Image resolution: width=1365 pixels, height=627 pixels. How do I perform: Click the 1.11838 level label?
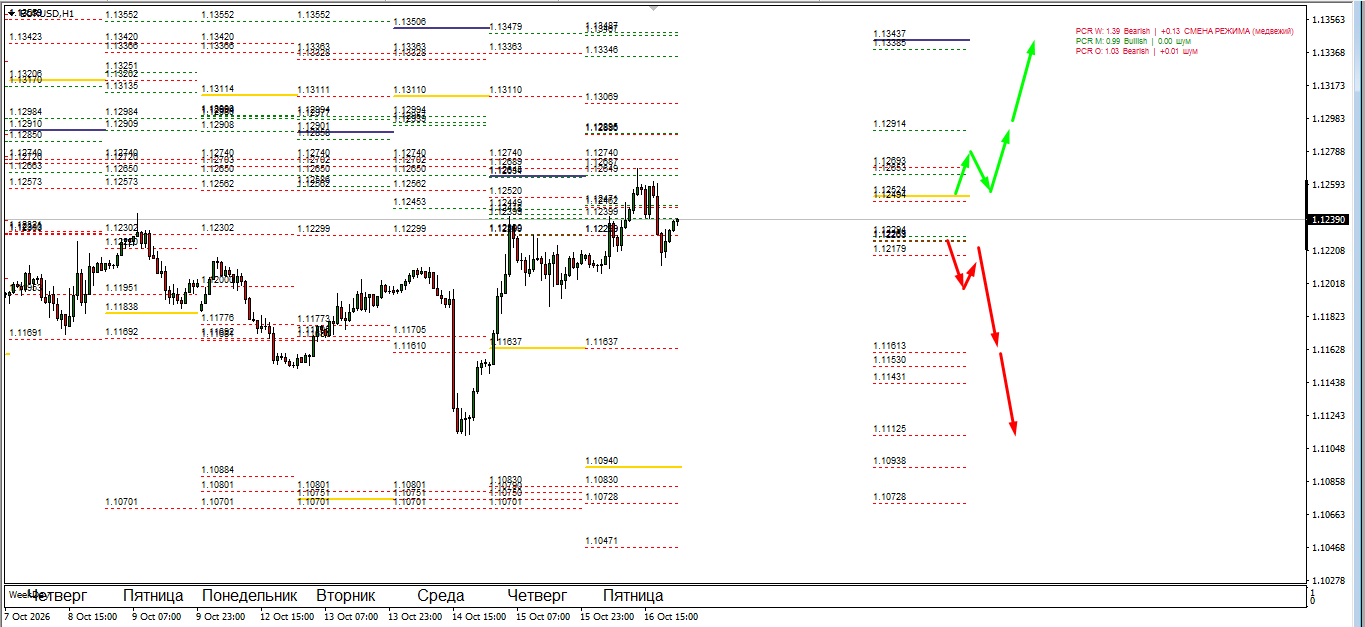[121, 307]
